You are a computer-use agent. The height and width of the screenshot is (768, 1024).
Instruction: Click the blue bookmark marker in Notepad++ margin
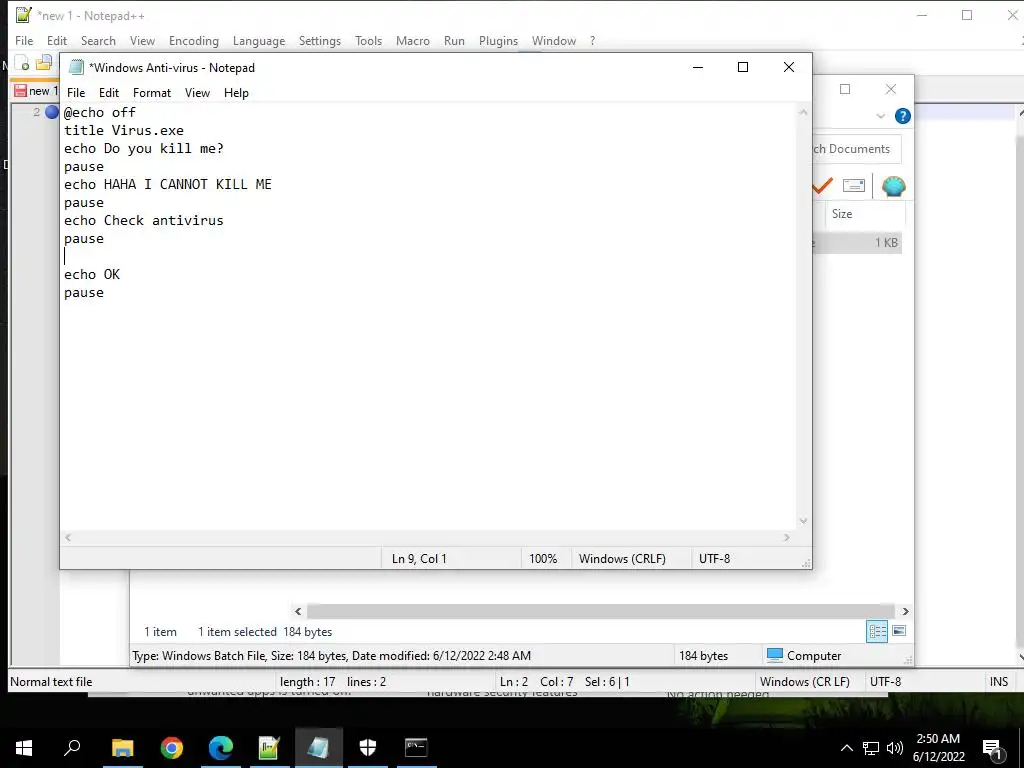point(52,112)
